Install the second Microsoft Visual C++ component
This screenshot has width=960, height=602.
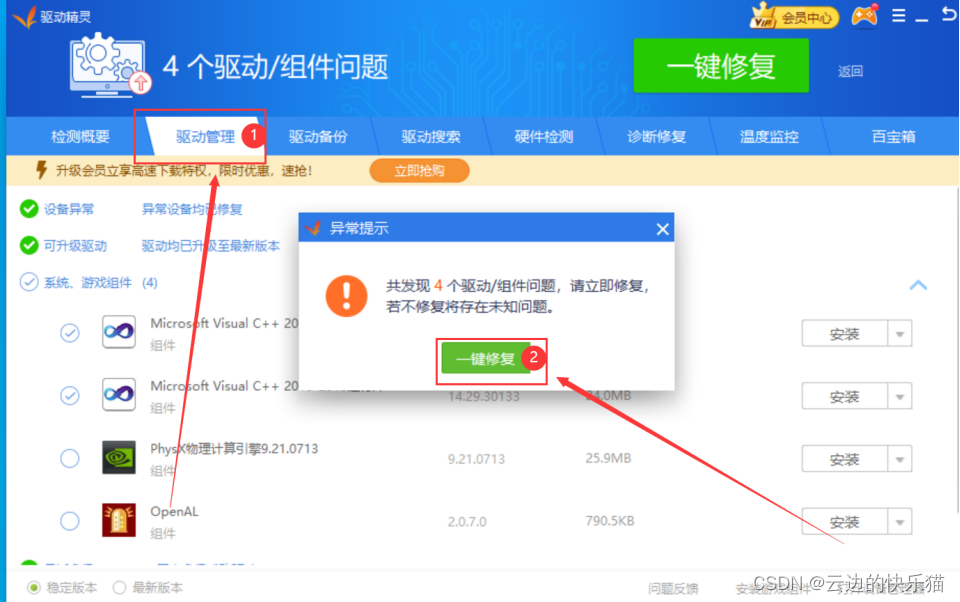coord(844,397)
